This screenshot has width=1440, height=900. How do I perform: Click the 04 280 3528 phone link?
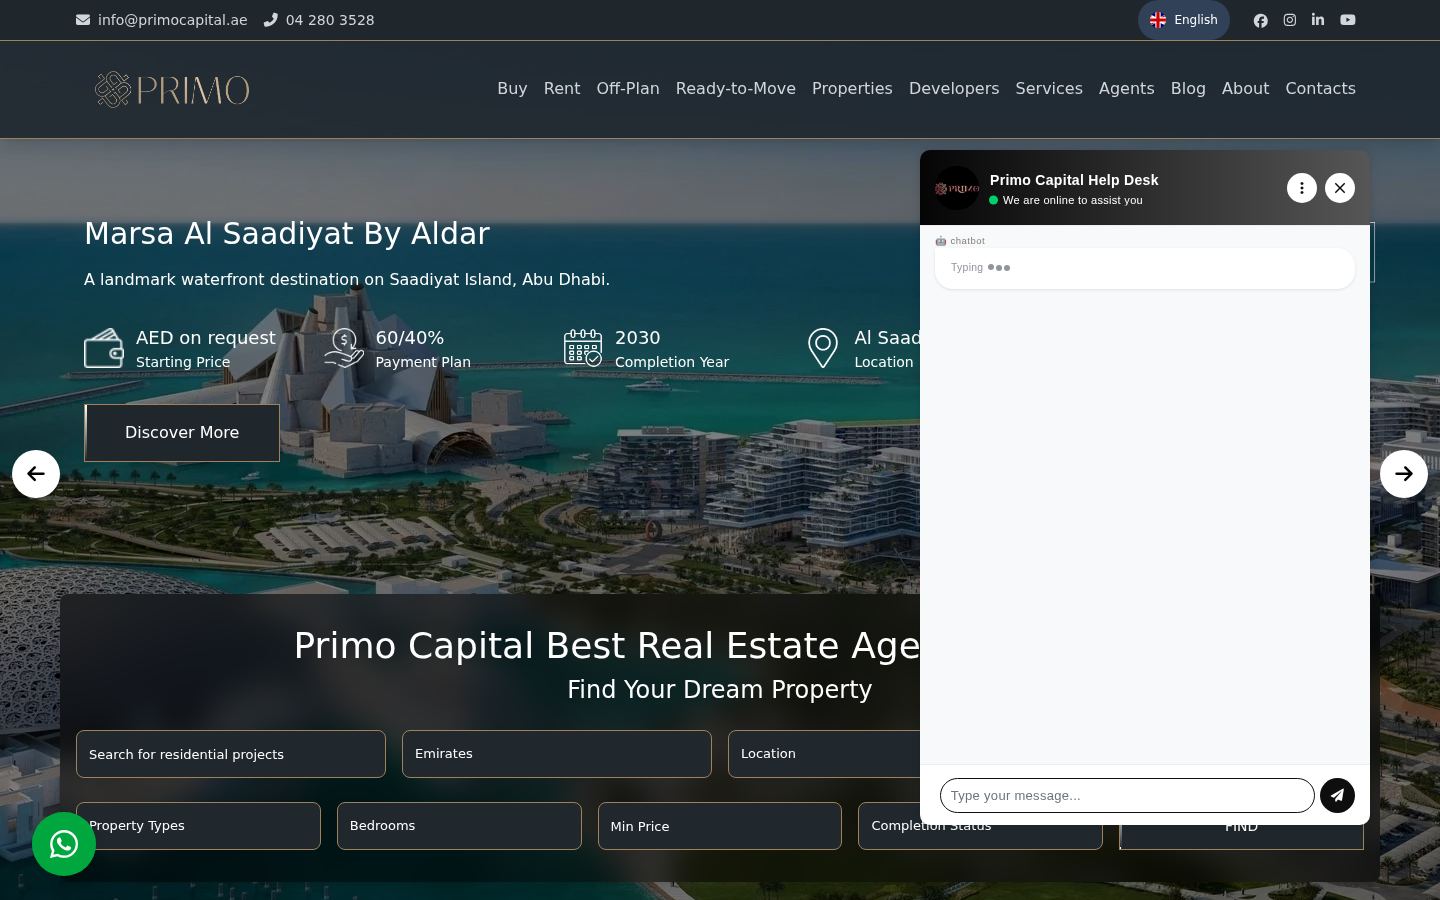pos(330,20)
